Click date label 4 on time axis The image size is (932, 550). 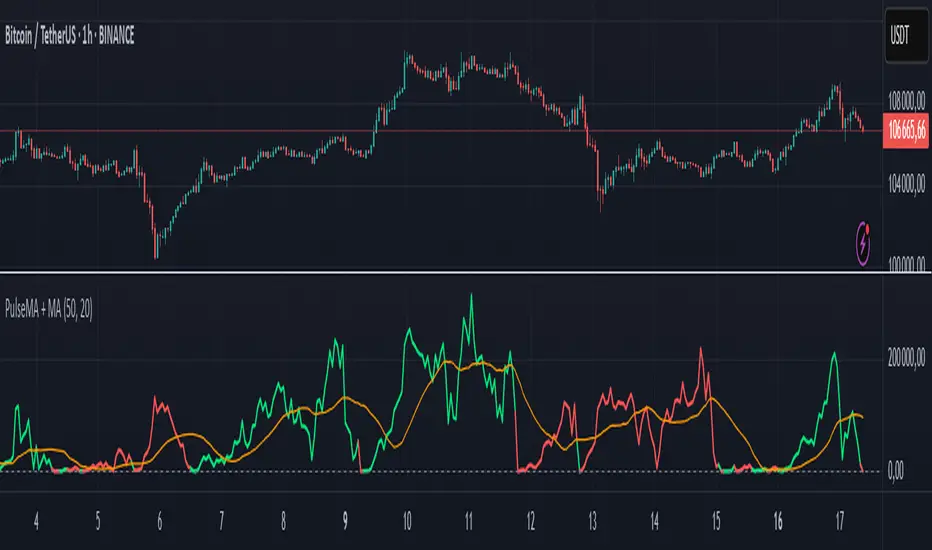tap(36, 521)
